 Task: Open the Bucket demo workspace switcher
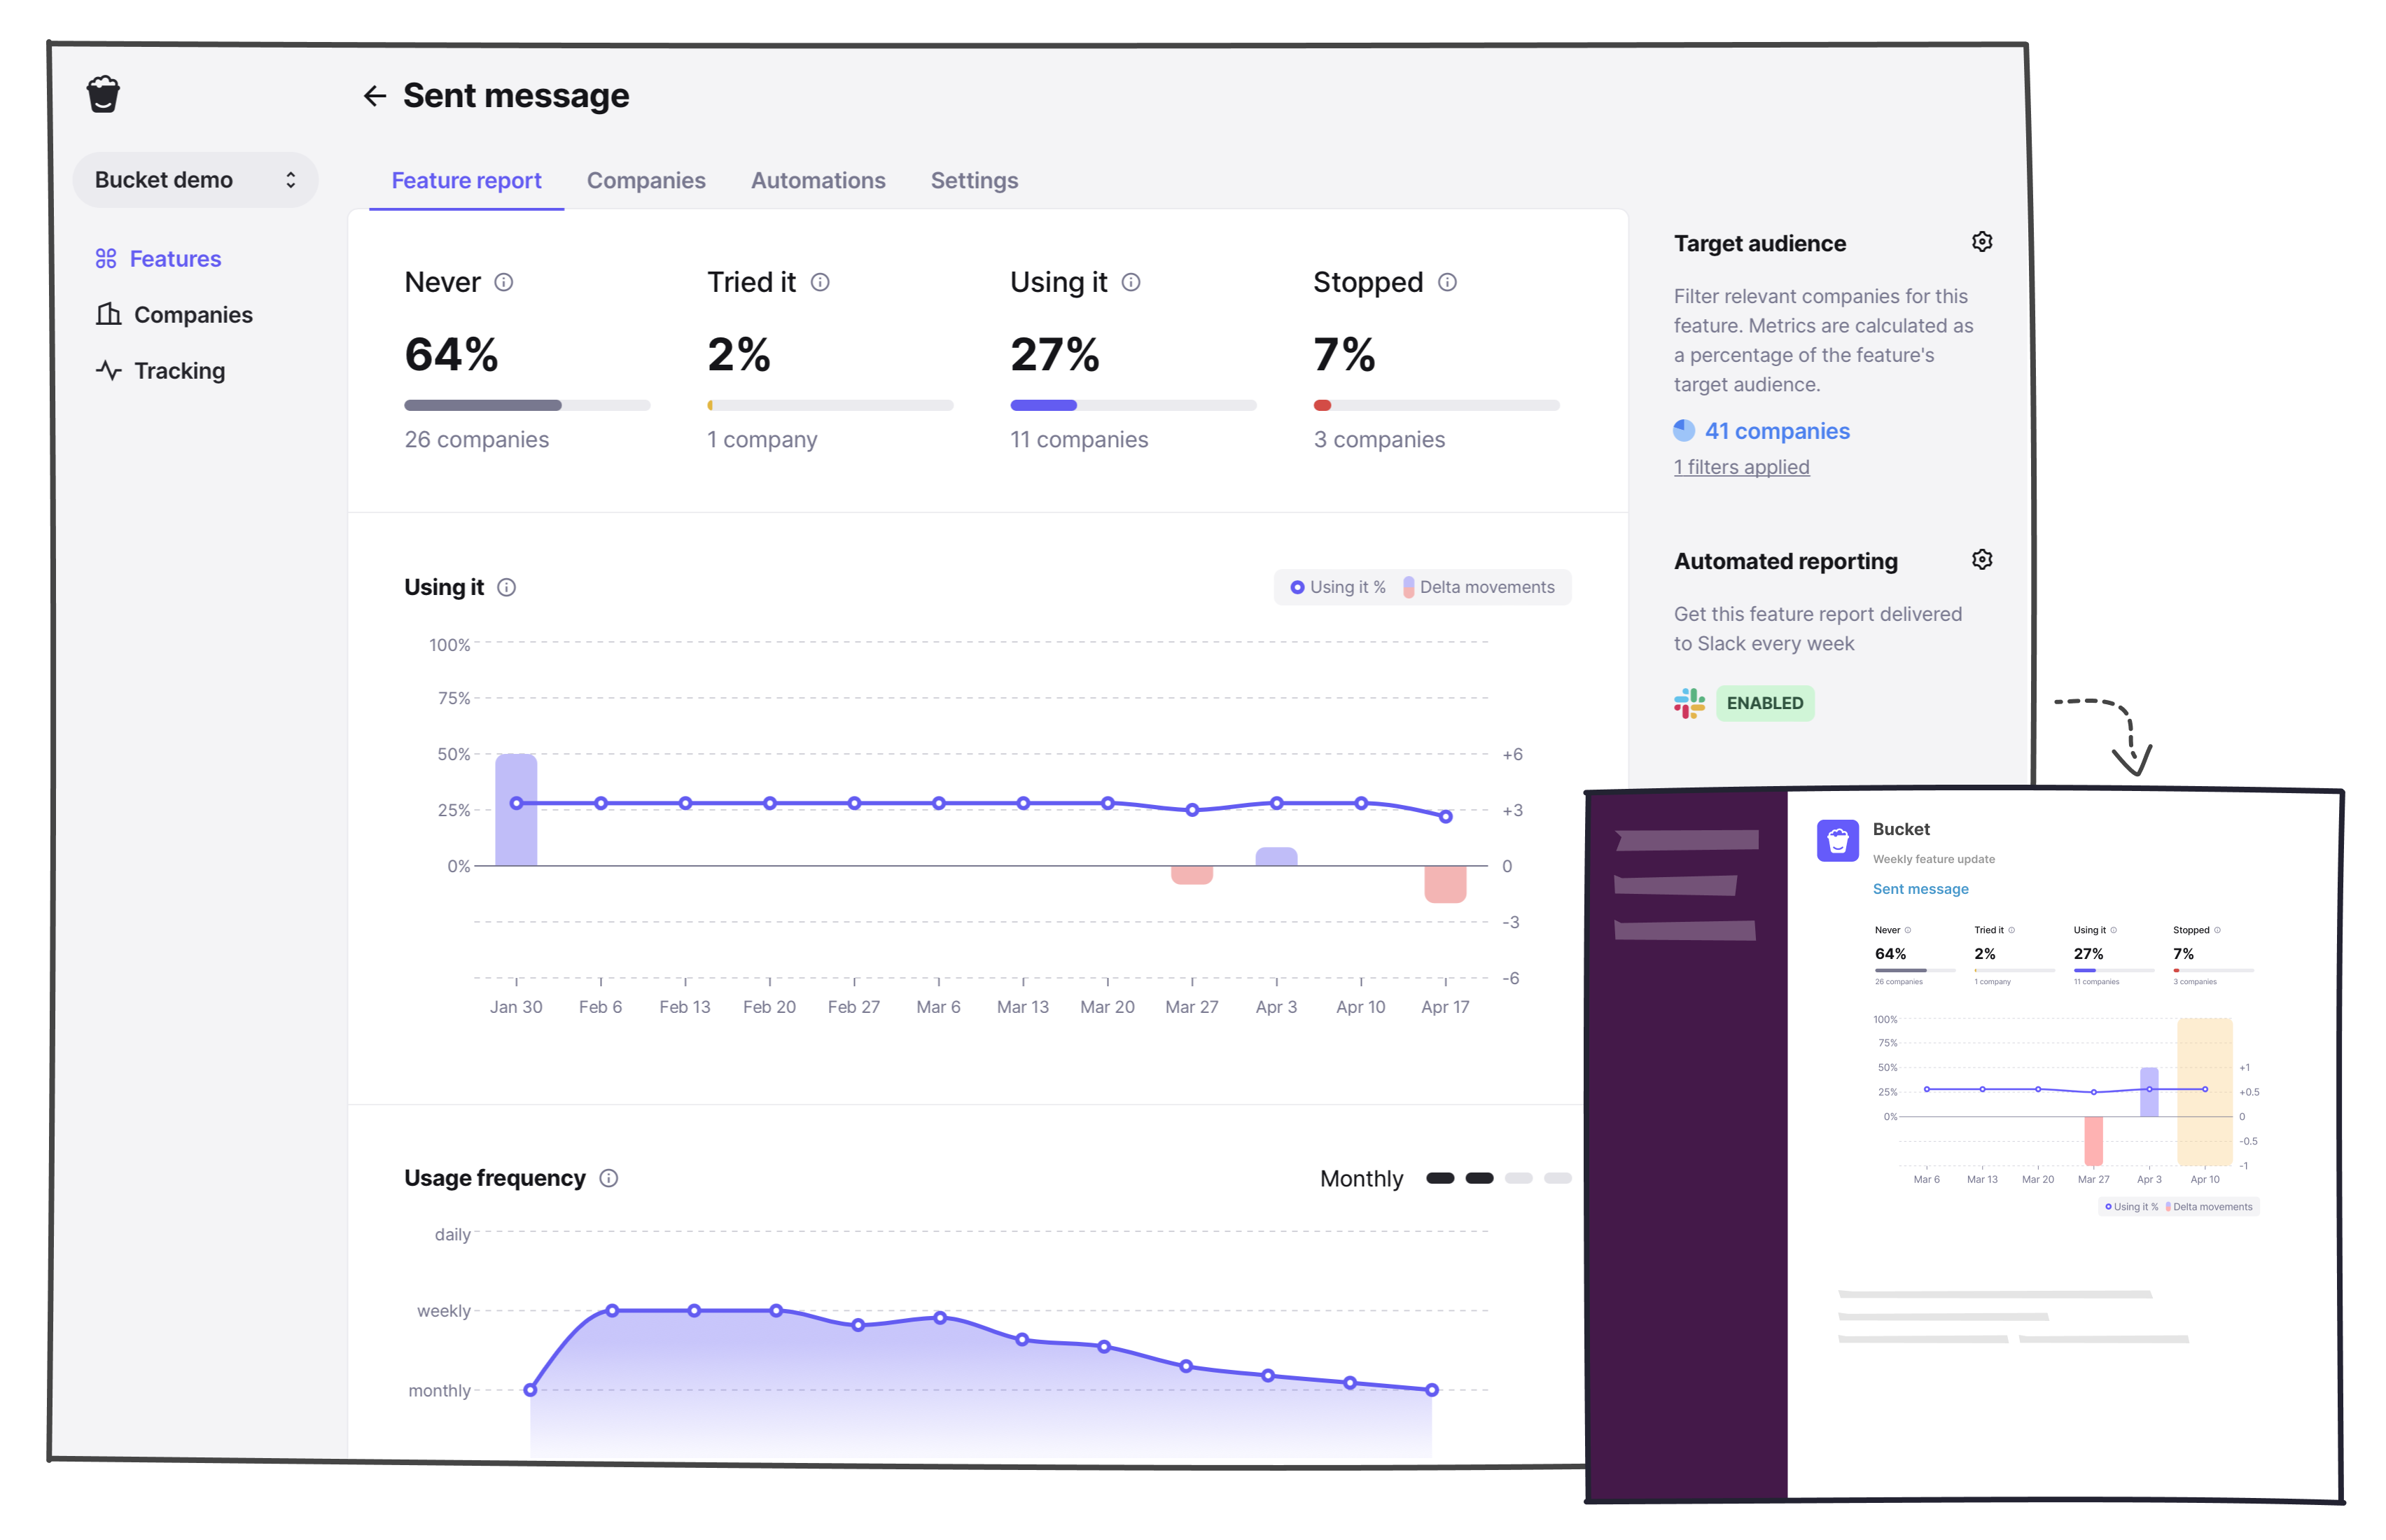[195, 180]
